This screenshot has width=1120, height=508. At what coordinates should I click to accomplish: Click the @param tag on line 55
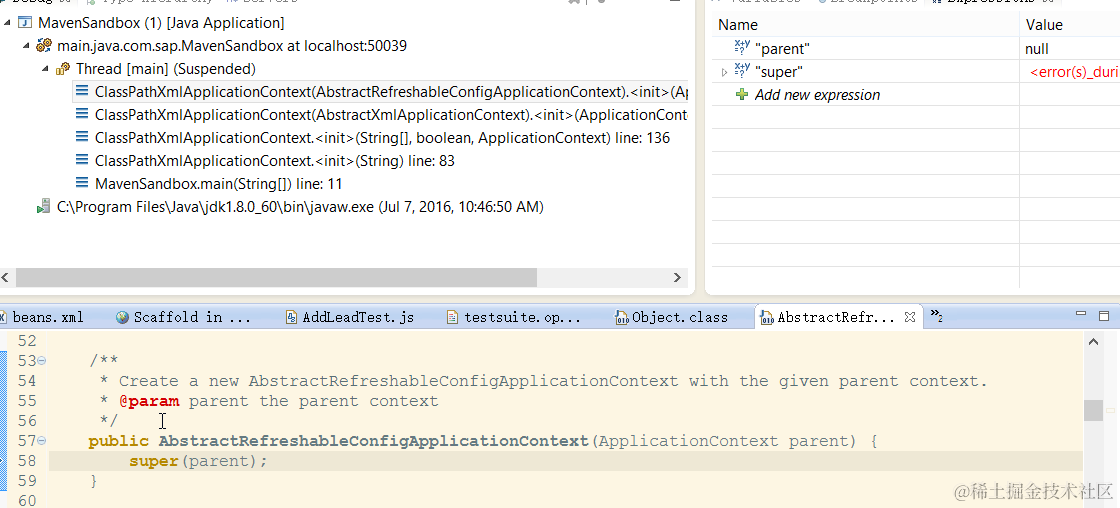(x=149, y=401)
